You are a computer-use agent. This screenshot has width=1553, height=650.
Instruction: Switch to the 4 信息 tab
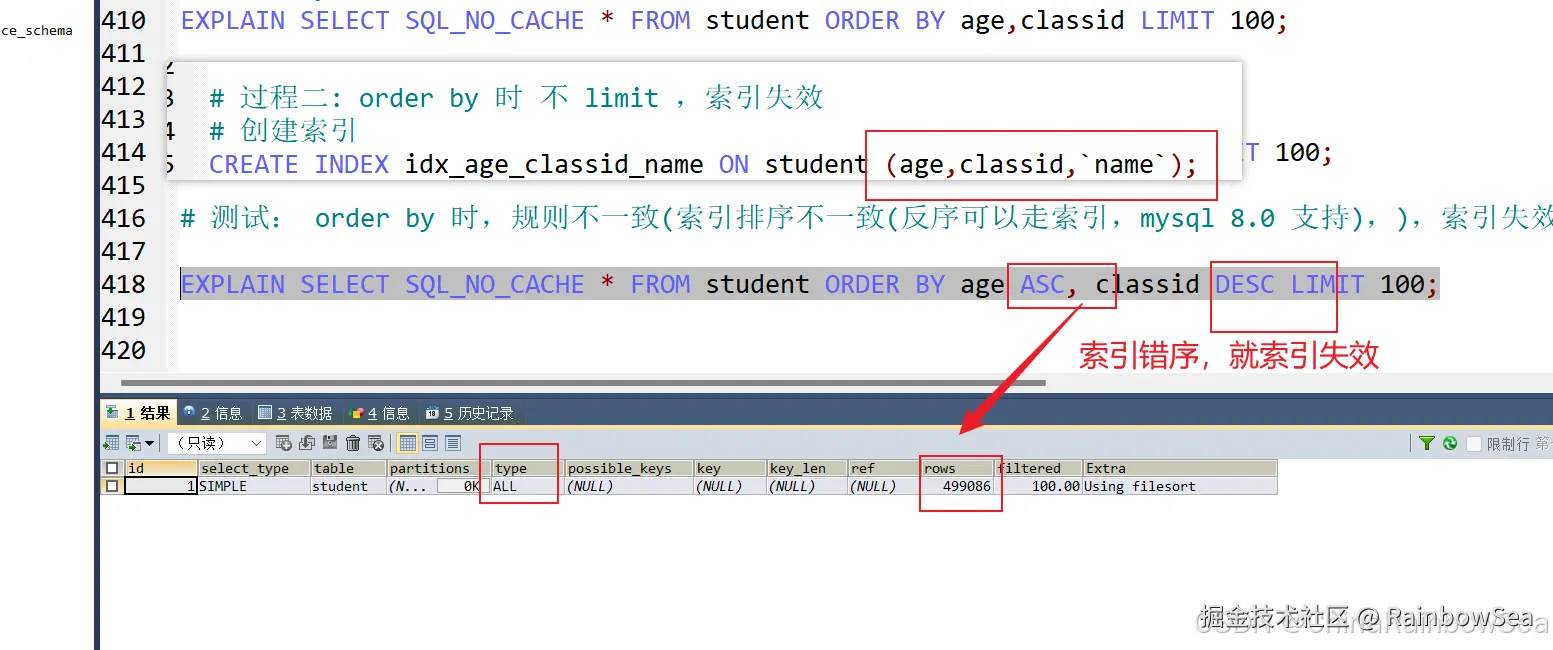(x=380, y=412)
